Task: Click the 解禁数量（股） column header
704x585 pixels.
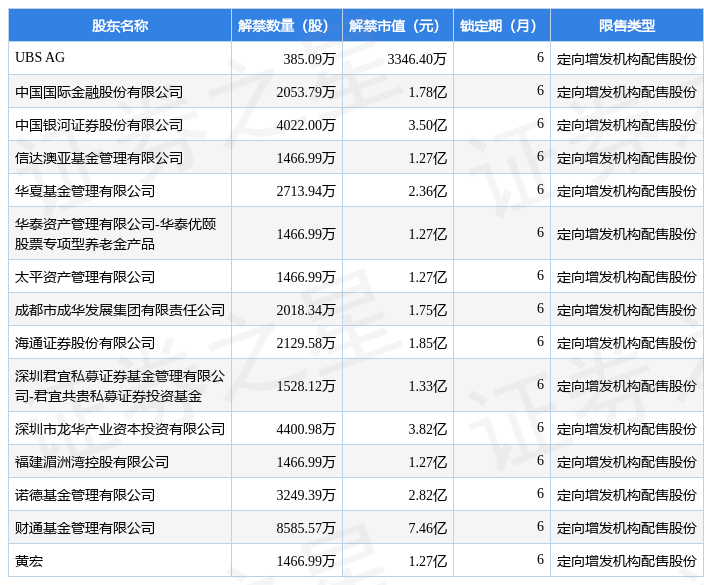Action: click(x=286, y=26)
